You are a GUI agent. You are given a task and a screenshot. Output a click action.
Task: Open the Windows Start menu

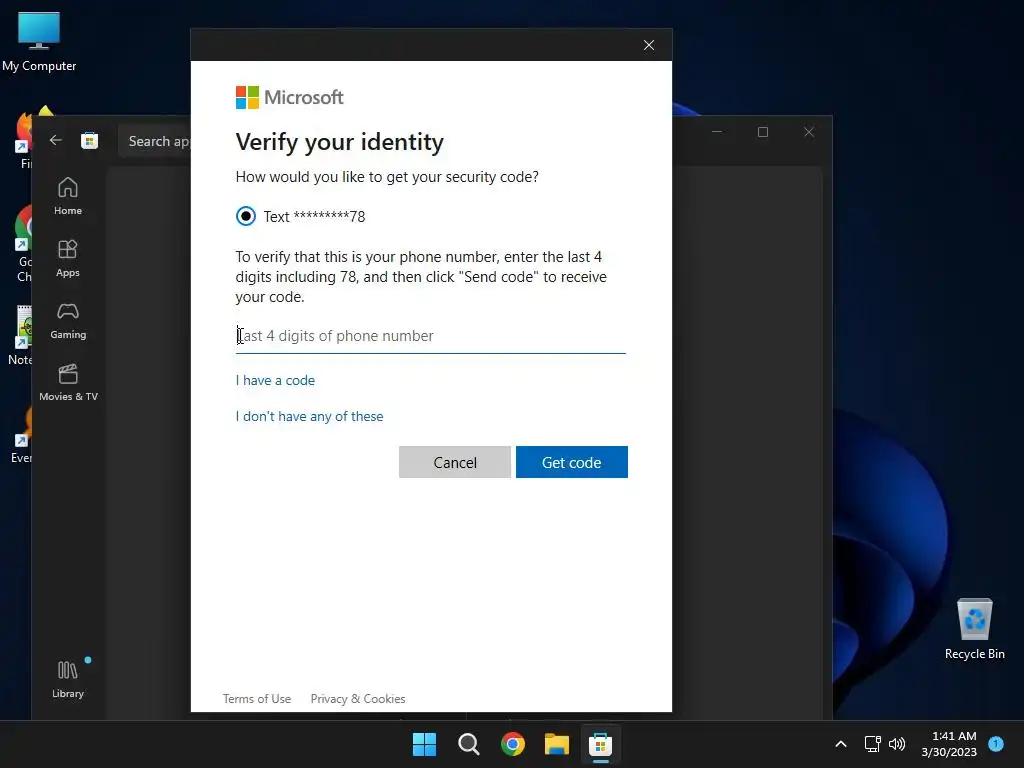pos(424,744)
